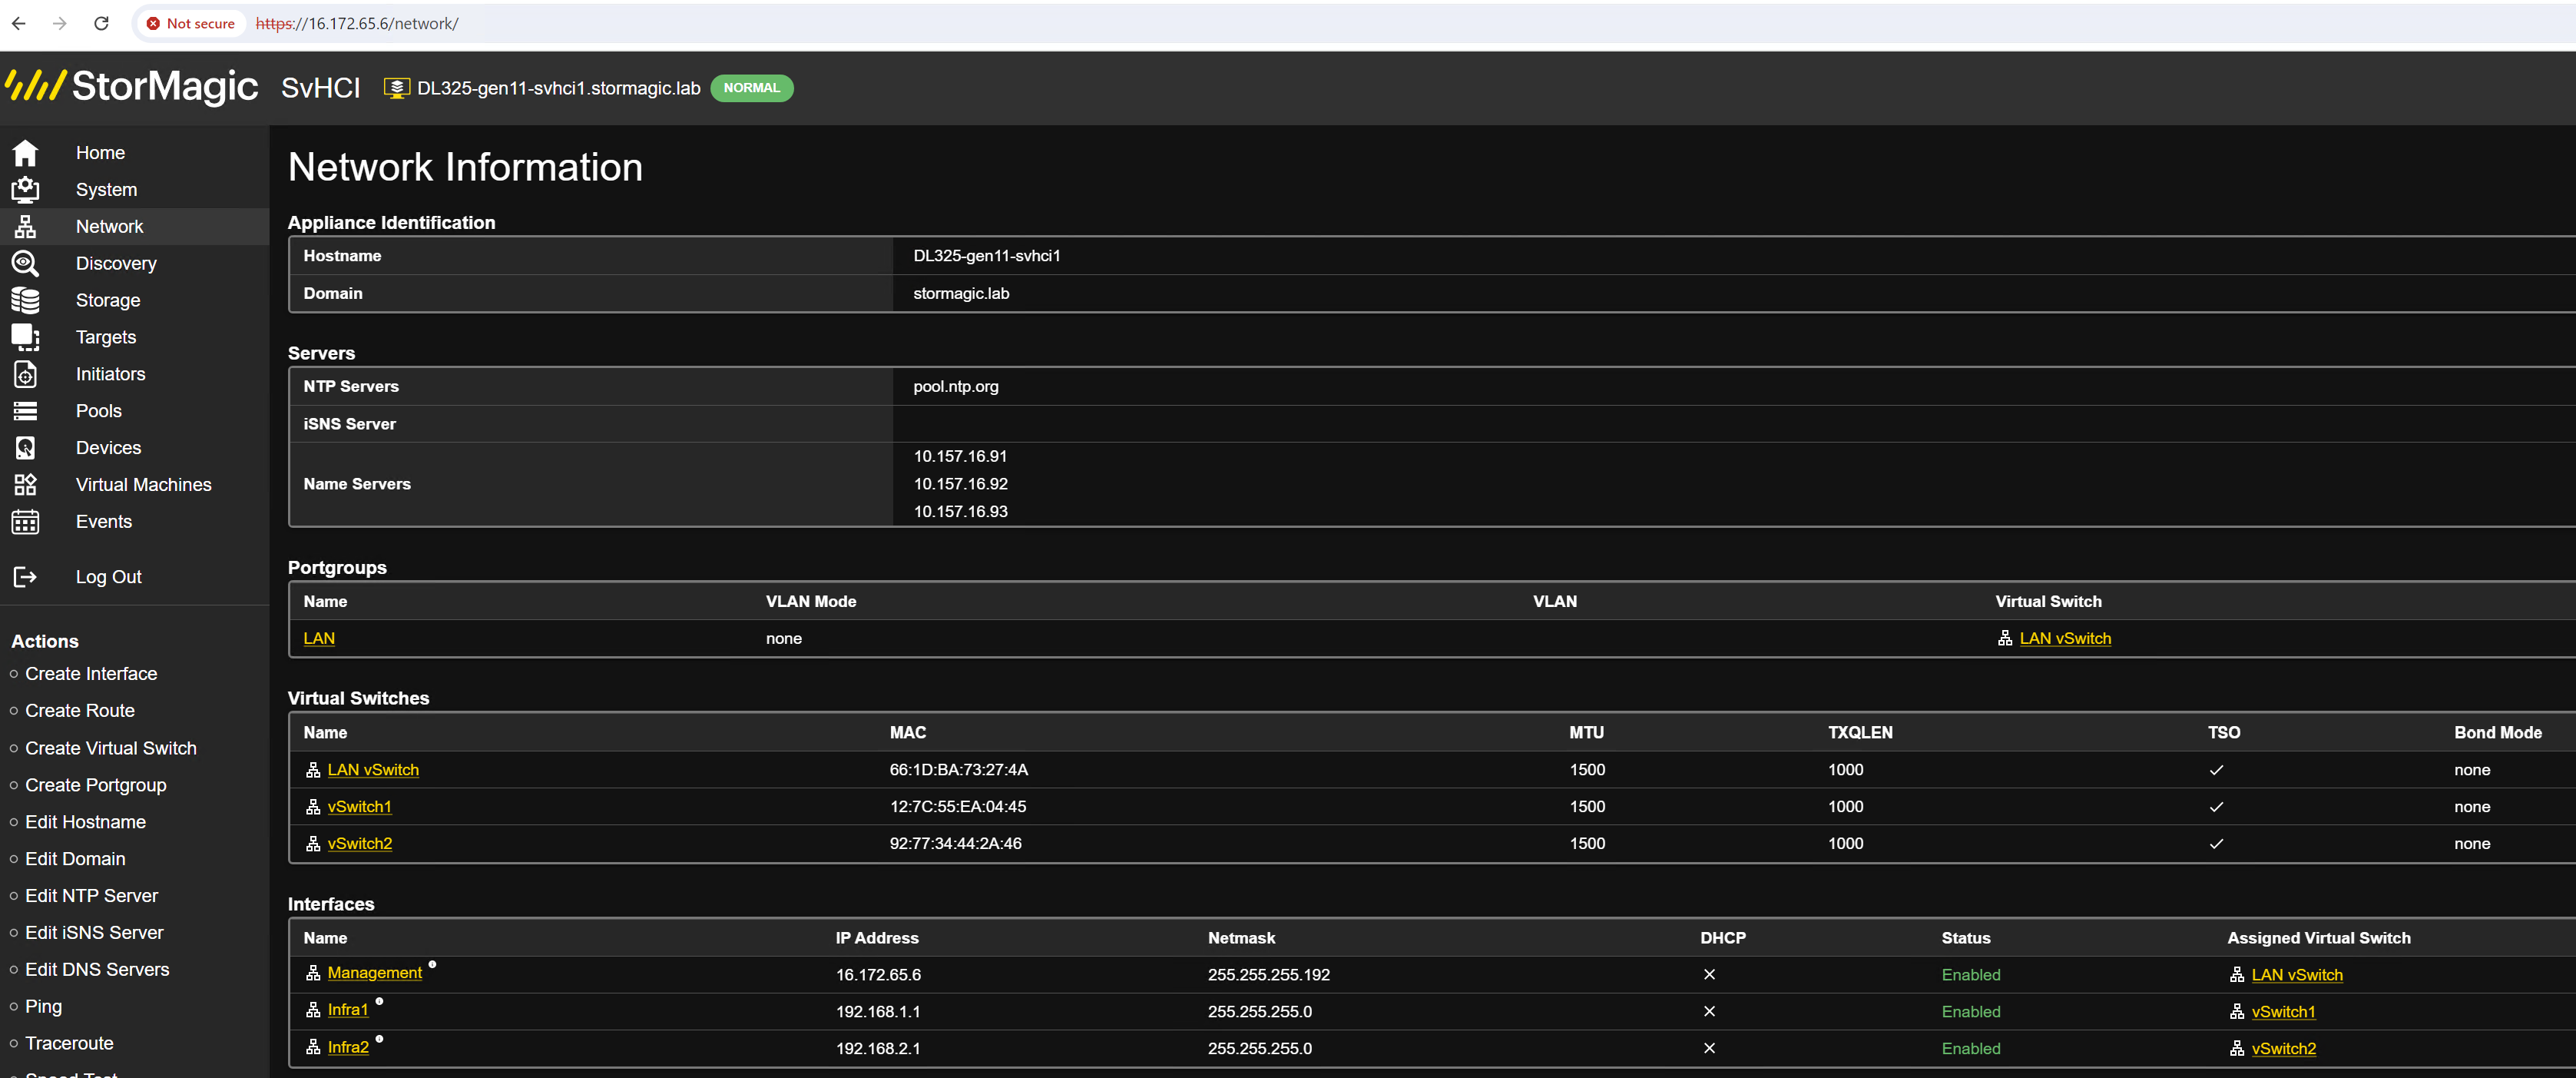Click the Log Out menu entry

point(109,577)
